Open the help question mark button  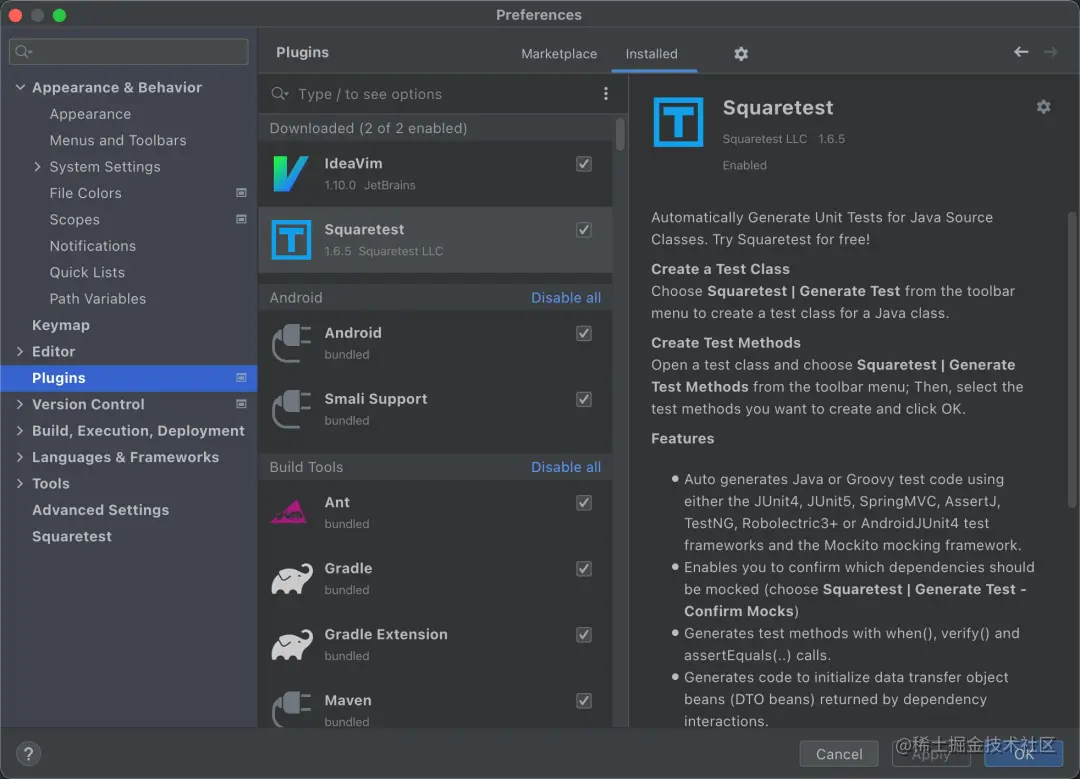(28, 754)
